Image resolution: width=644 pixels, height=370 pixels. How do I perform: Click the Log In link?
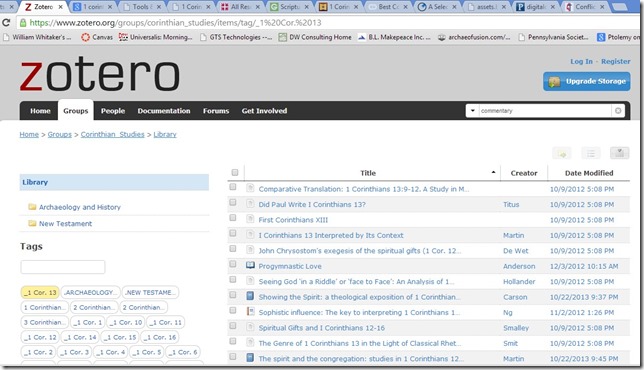click(581, 61)
